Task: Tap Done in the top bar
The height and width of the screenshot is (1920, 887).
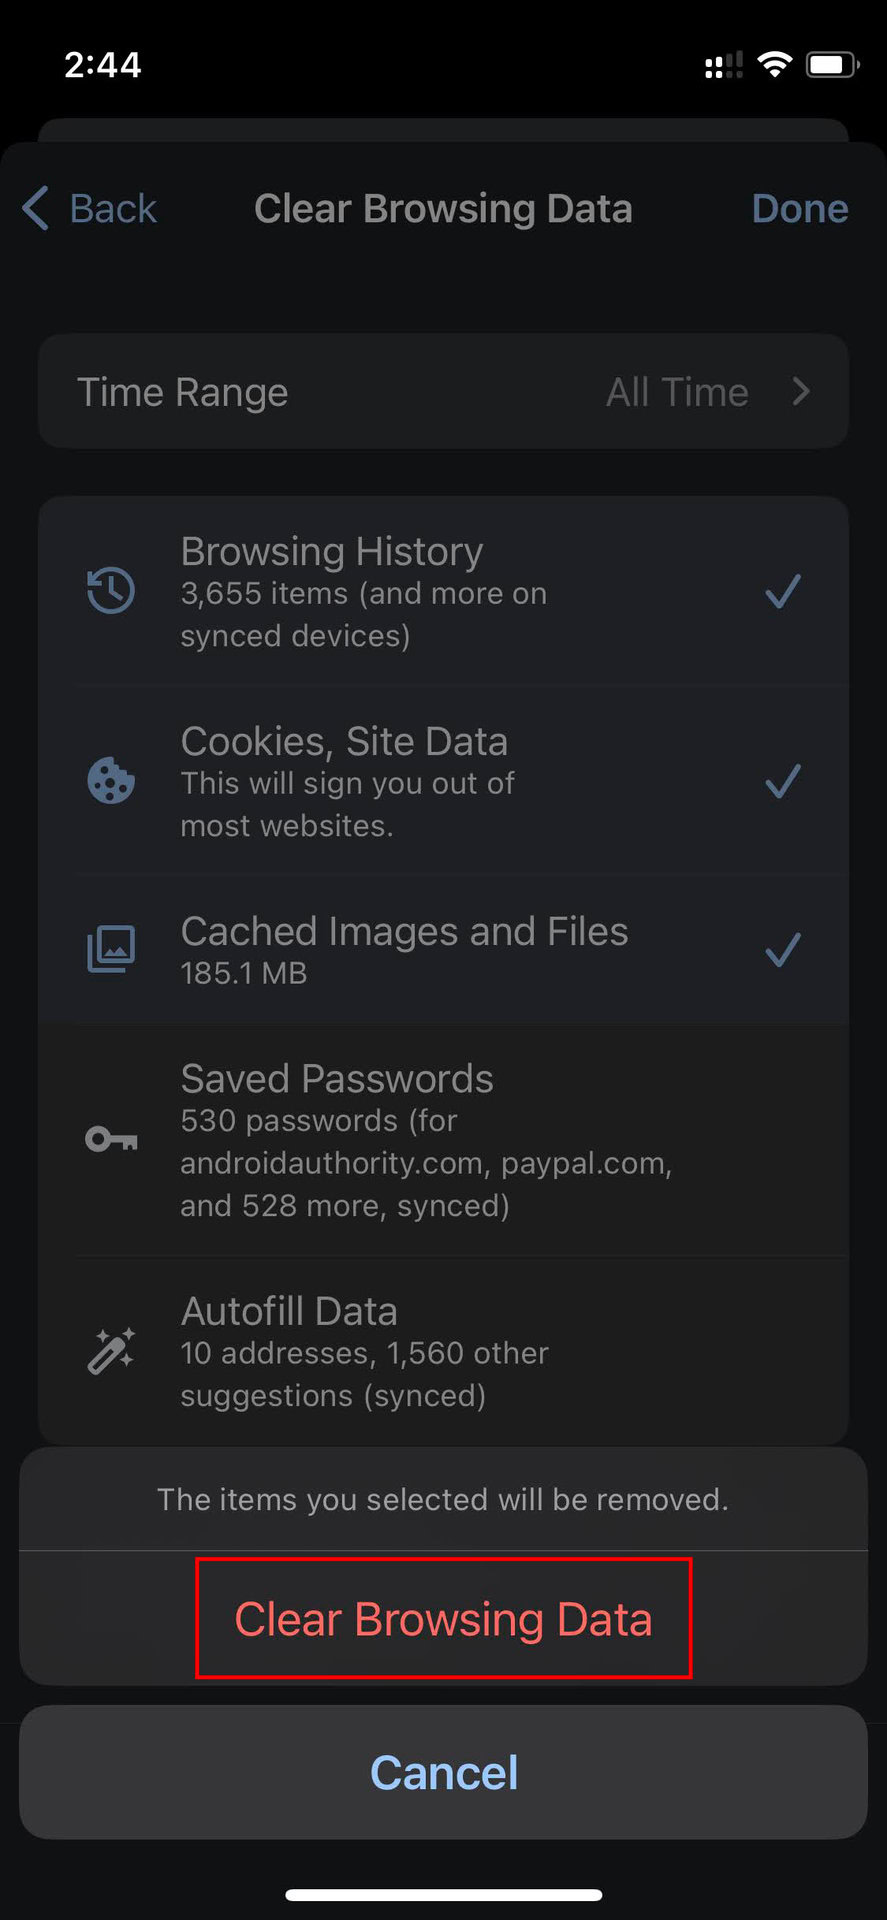Action: point(799,209)
